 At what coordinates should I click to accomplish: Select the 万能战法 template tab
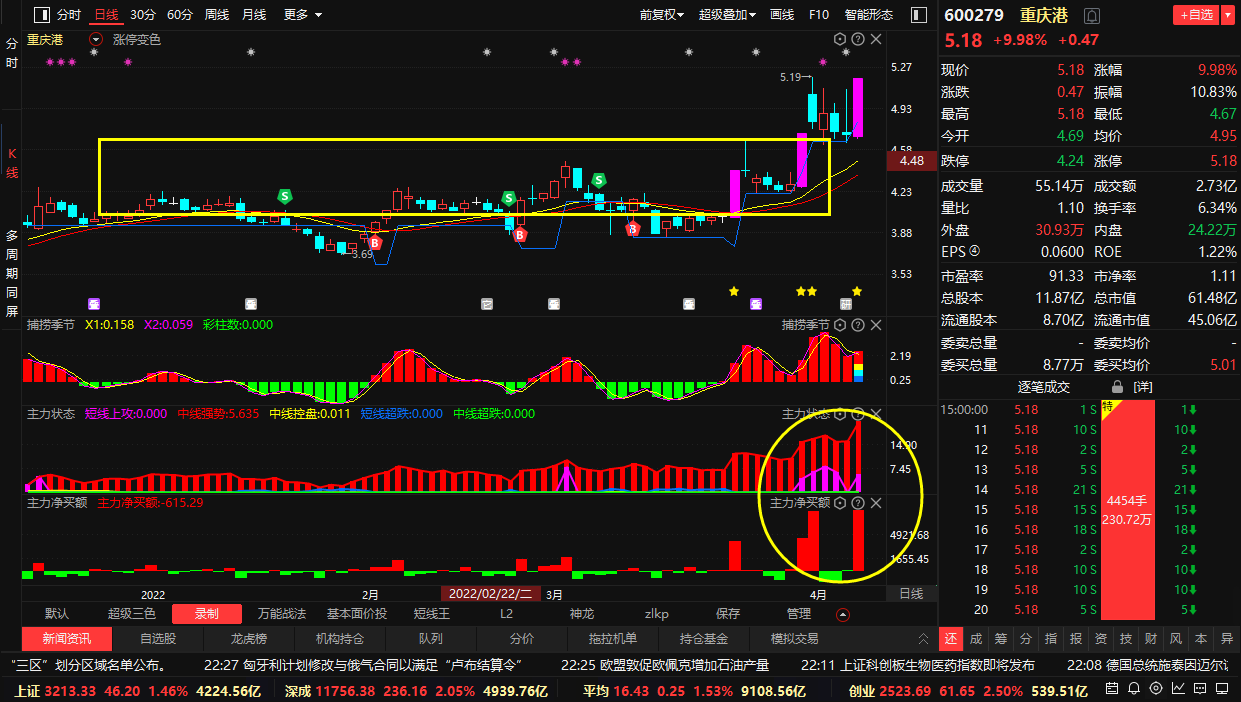282,614
